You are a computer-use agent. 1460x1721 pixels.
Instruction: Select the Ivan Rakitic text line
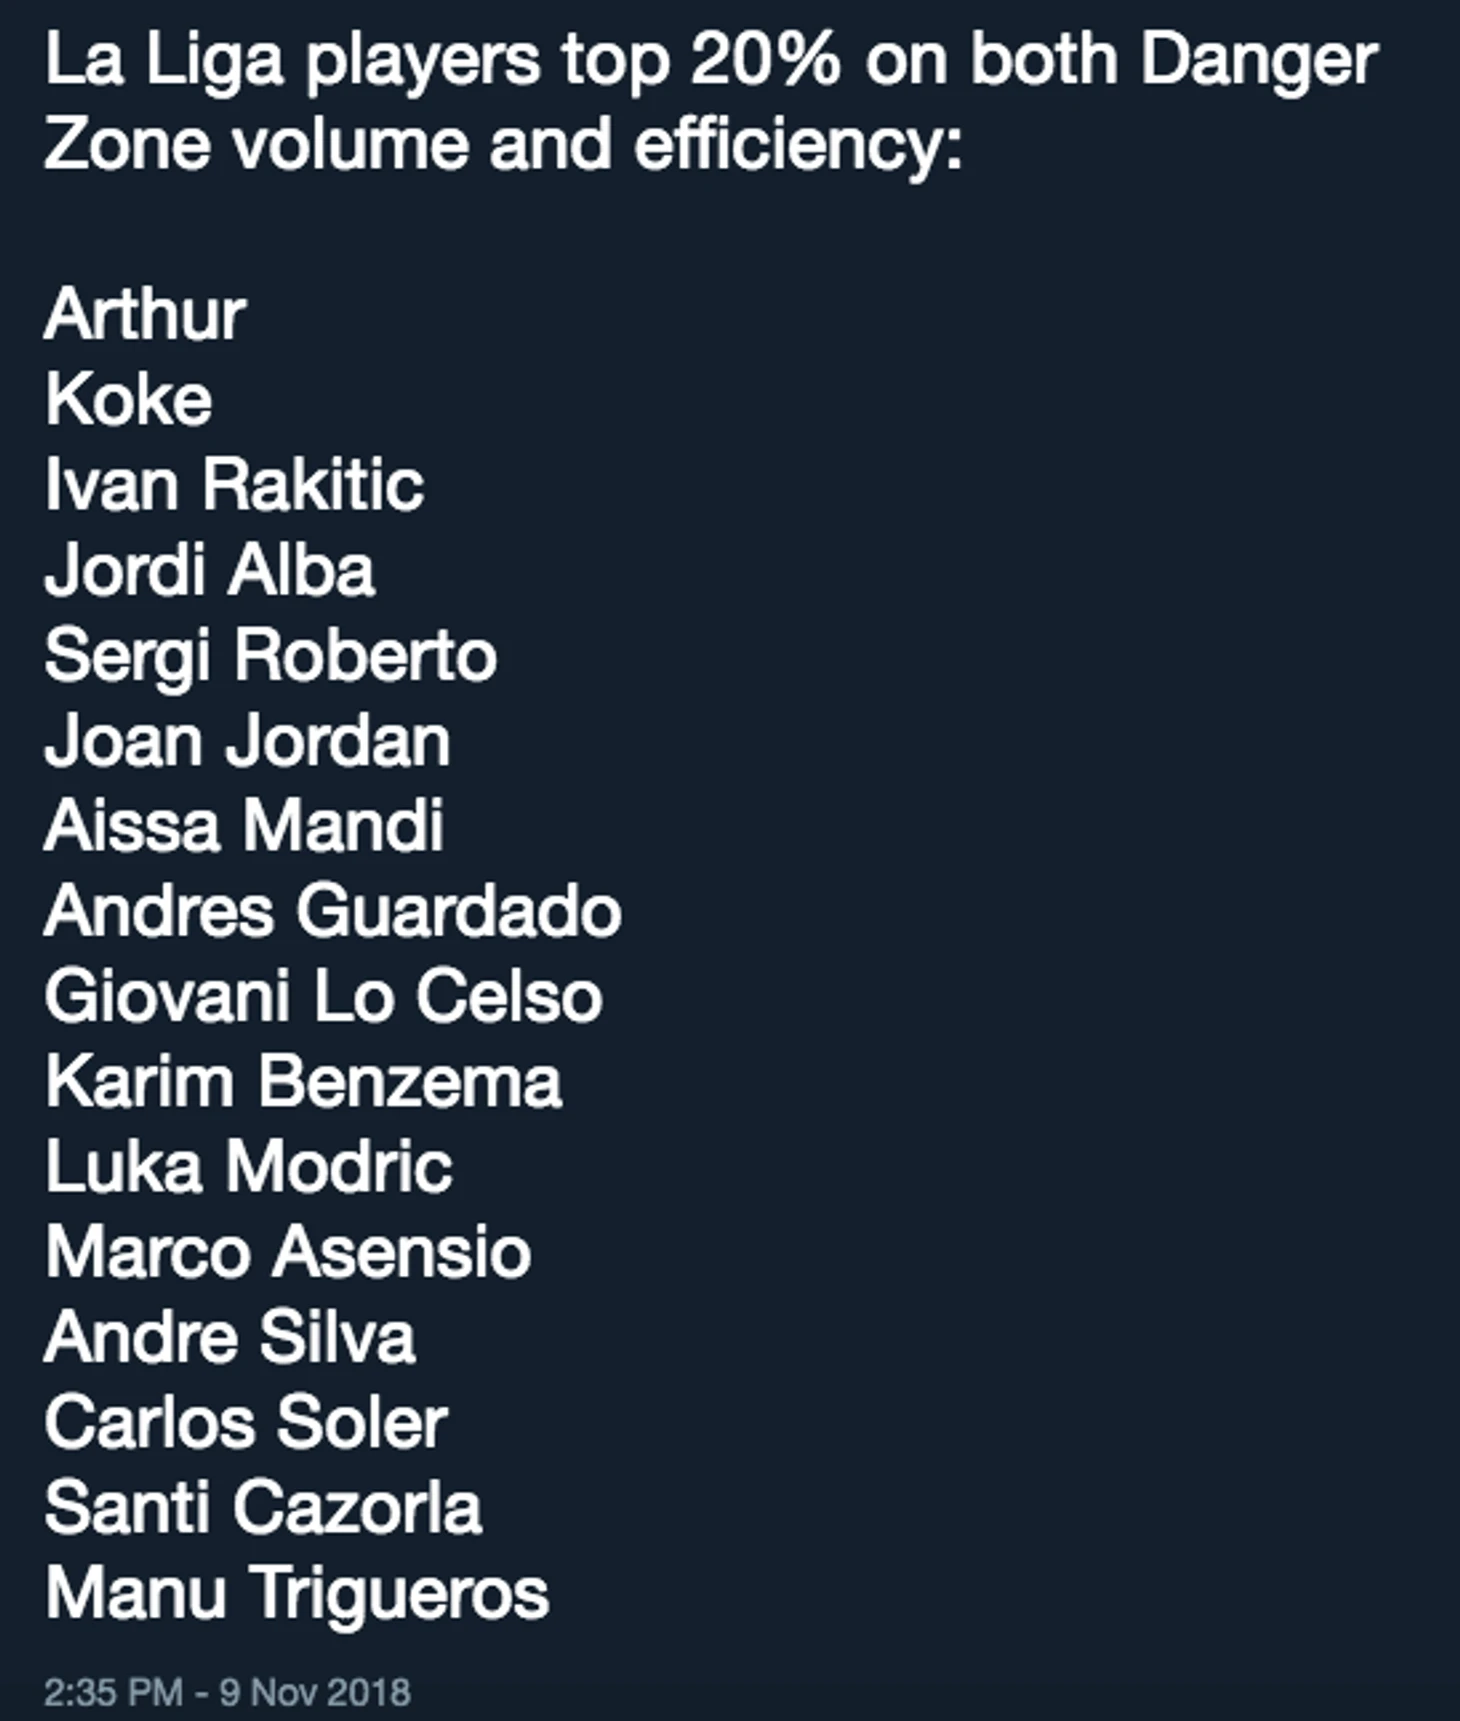pos(234,484)
